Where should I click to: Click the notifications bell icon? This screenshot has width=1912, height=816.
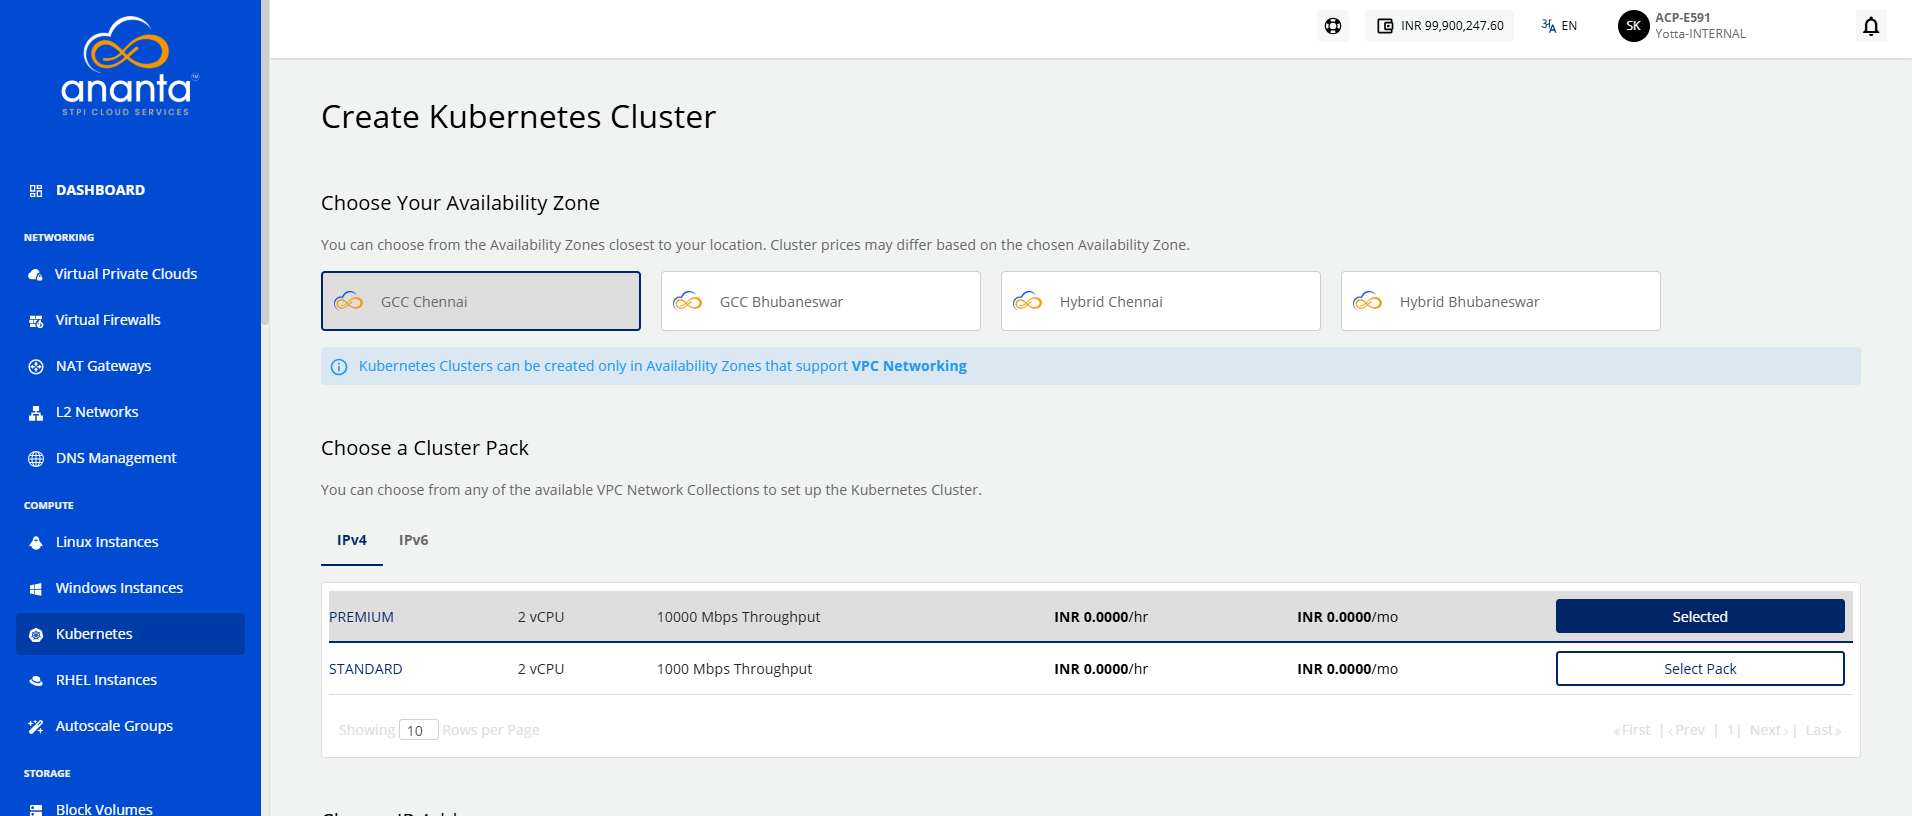point(1871,26)
